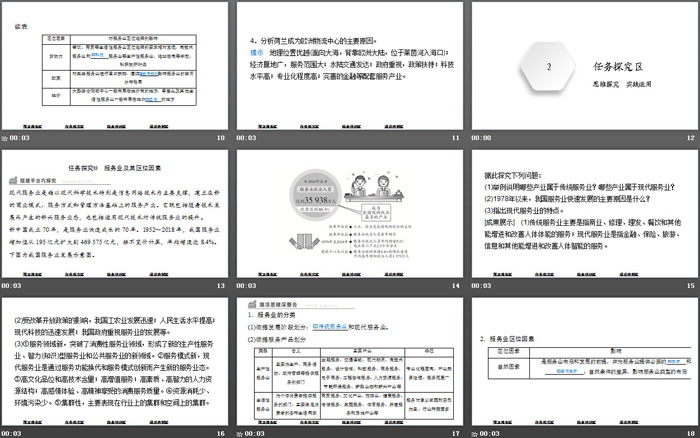Click the 00:03 timing under slide 18
700x438 pixels.
coord(490,434)
